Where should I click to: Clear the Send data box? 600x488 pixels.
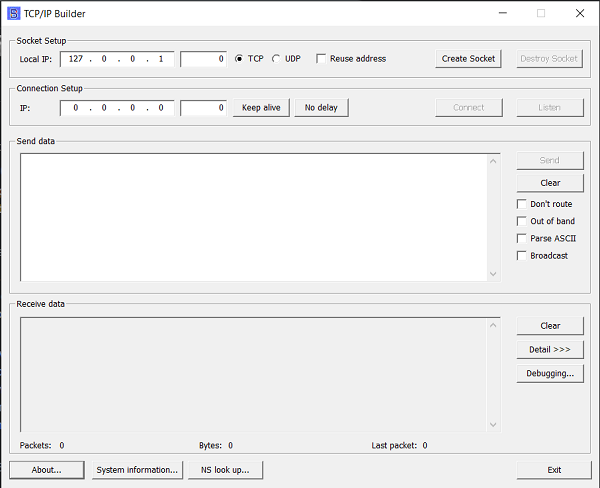pos(550,183)
